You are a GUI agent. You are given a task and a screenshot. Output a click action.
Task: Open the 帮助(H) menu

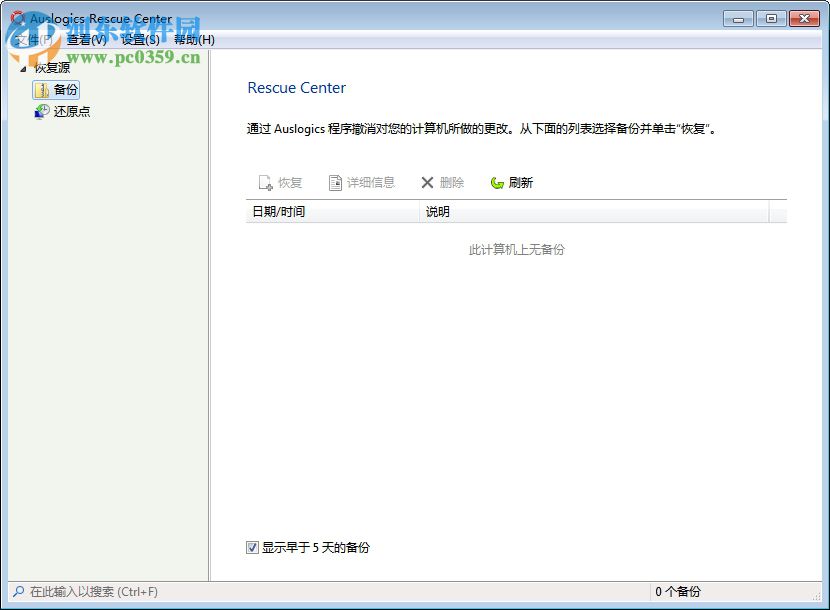[x=191, y=39]
